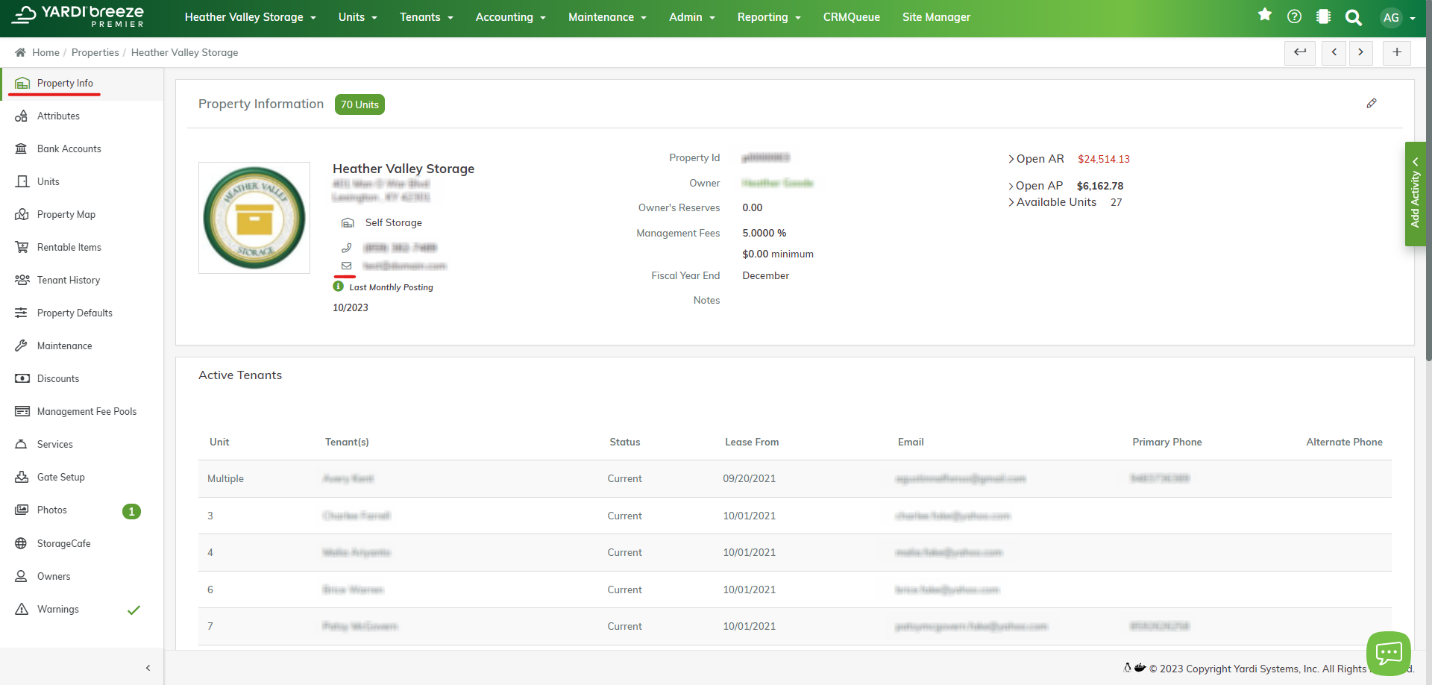The width and height of the screenshot is (1432, 685).
Task: Open the live chat bubble icon
Action: pyautogui.click(x=1388, y=653)
